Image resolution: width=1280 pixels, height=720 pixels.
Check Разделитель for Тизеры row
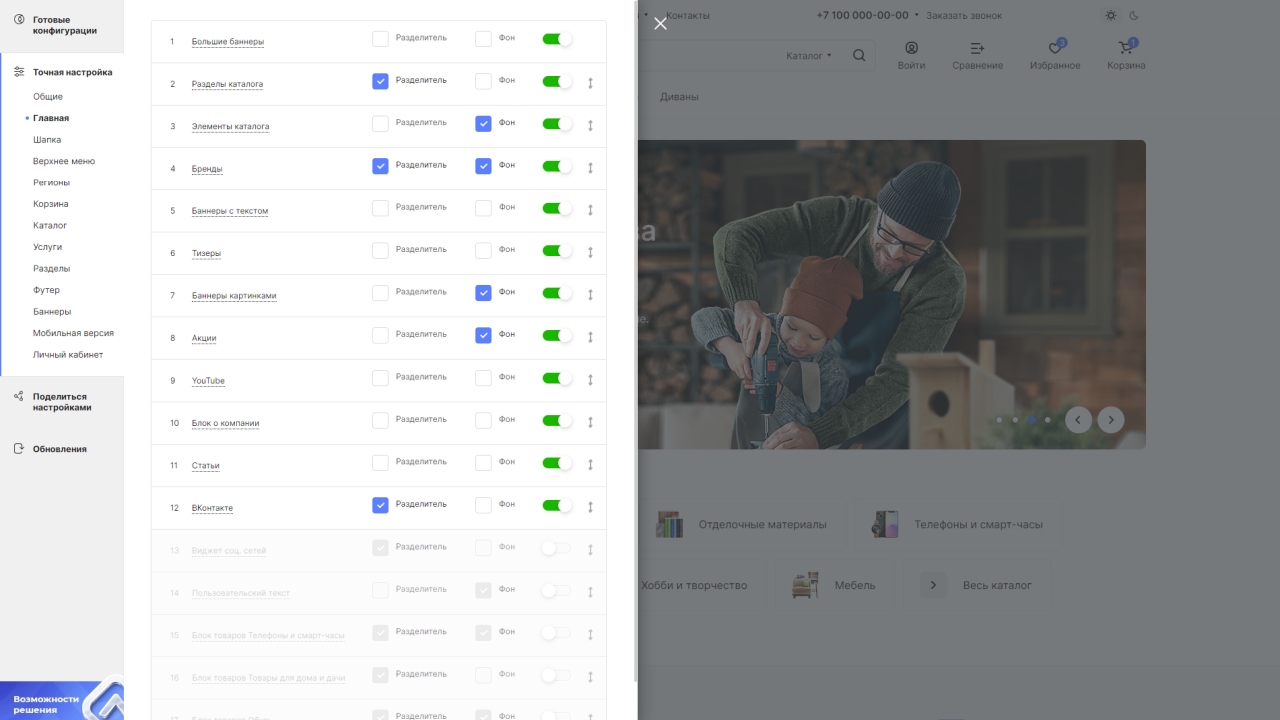pos(380,251)
